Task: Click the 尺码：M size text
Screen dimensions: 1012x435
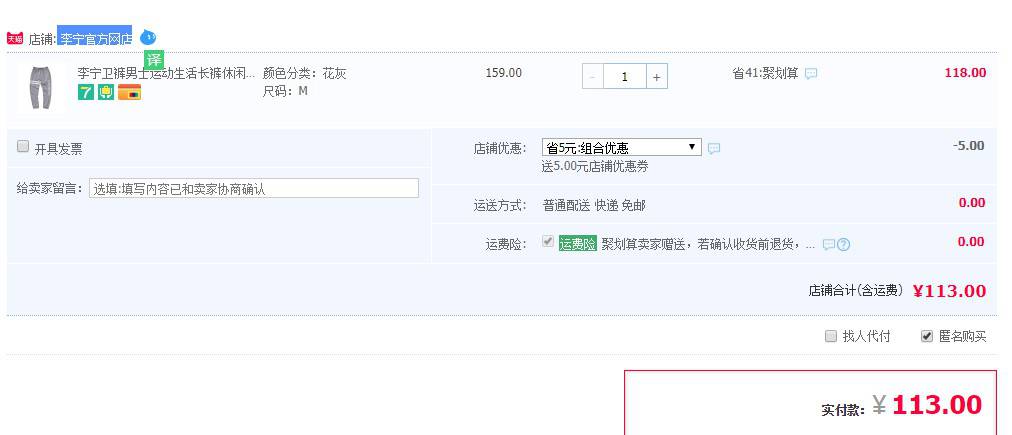Action: (x=285, y=91)
